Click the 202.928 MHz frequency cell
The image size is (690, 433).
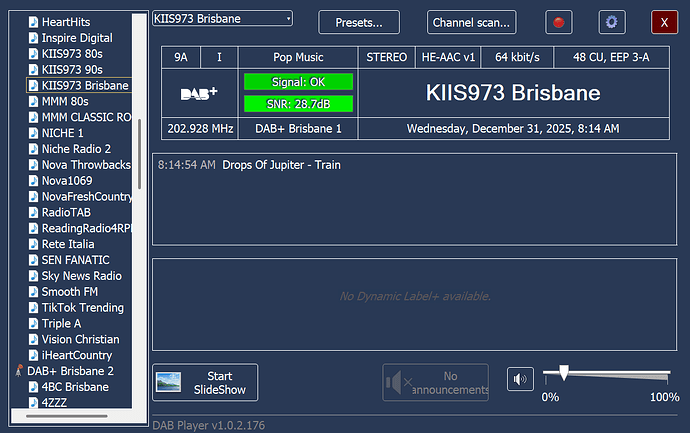(200, 128)
